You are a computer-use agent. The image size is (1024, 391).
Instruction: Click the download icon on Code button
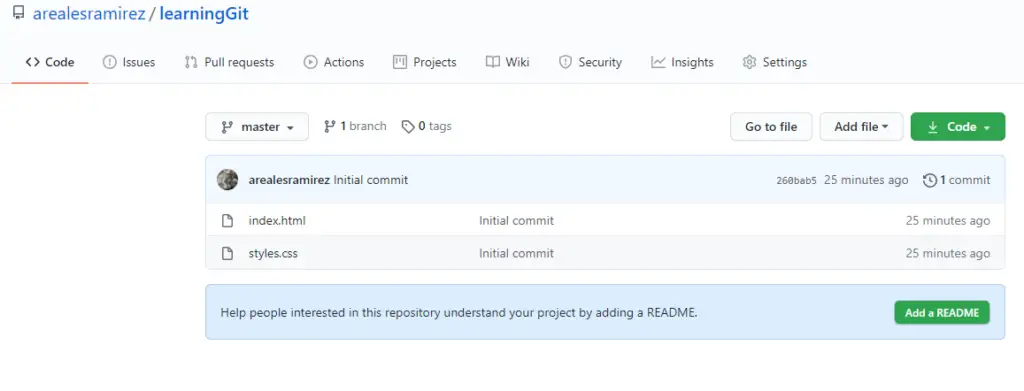[x=933, y=127]
